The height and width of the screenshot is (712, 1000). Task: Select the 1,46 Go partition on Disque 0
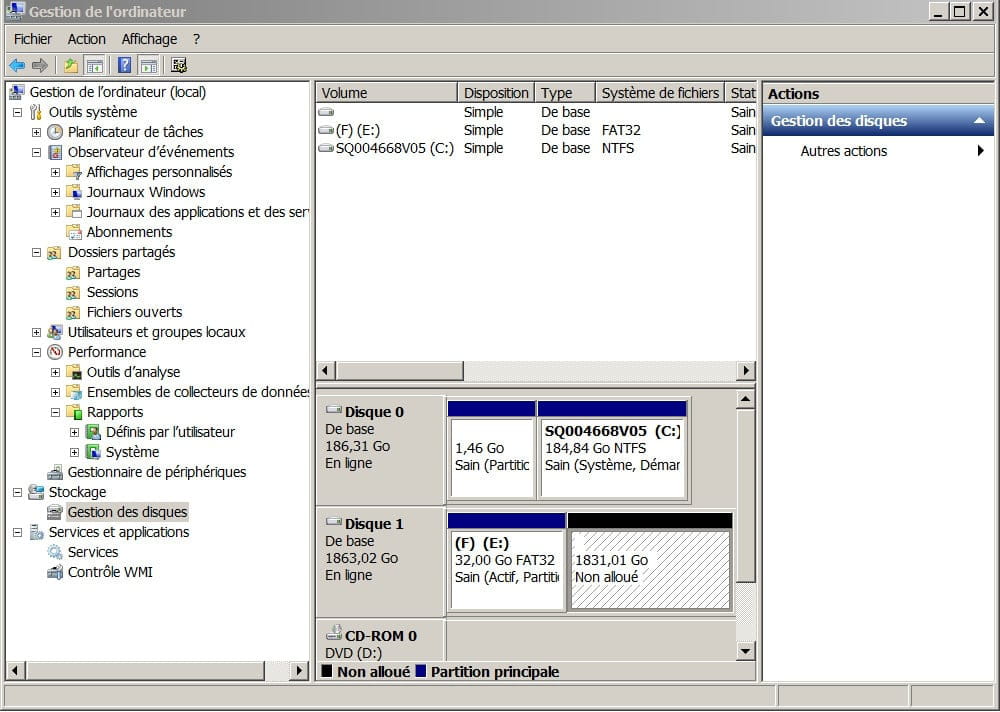[x=492, y=457]
